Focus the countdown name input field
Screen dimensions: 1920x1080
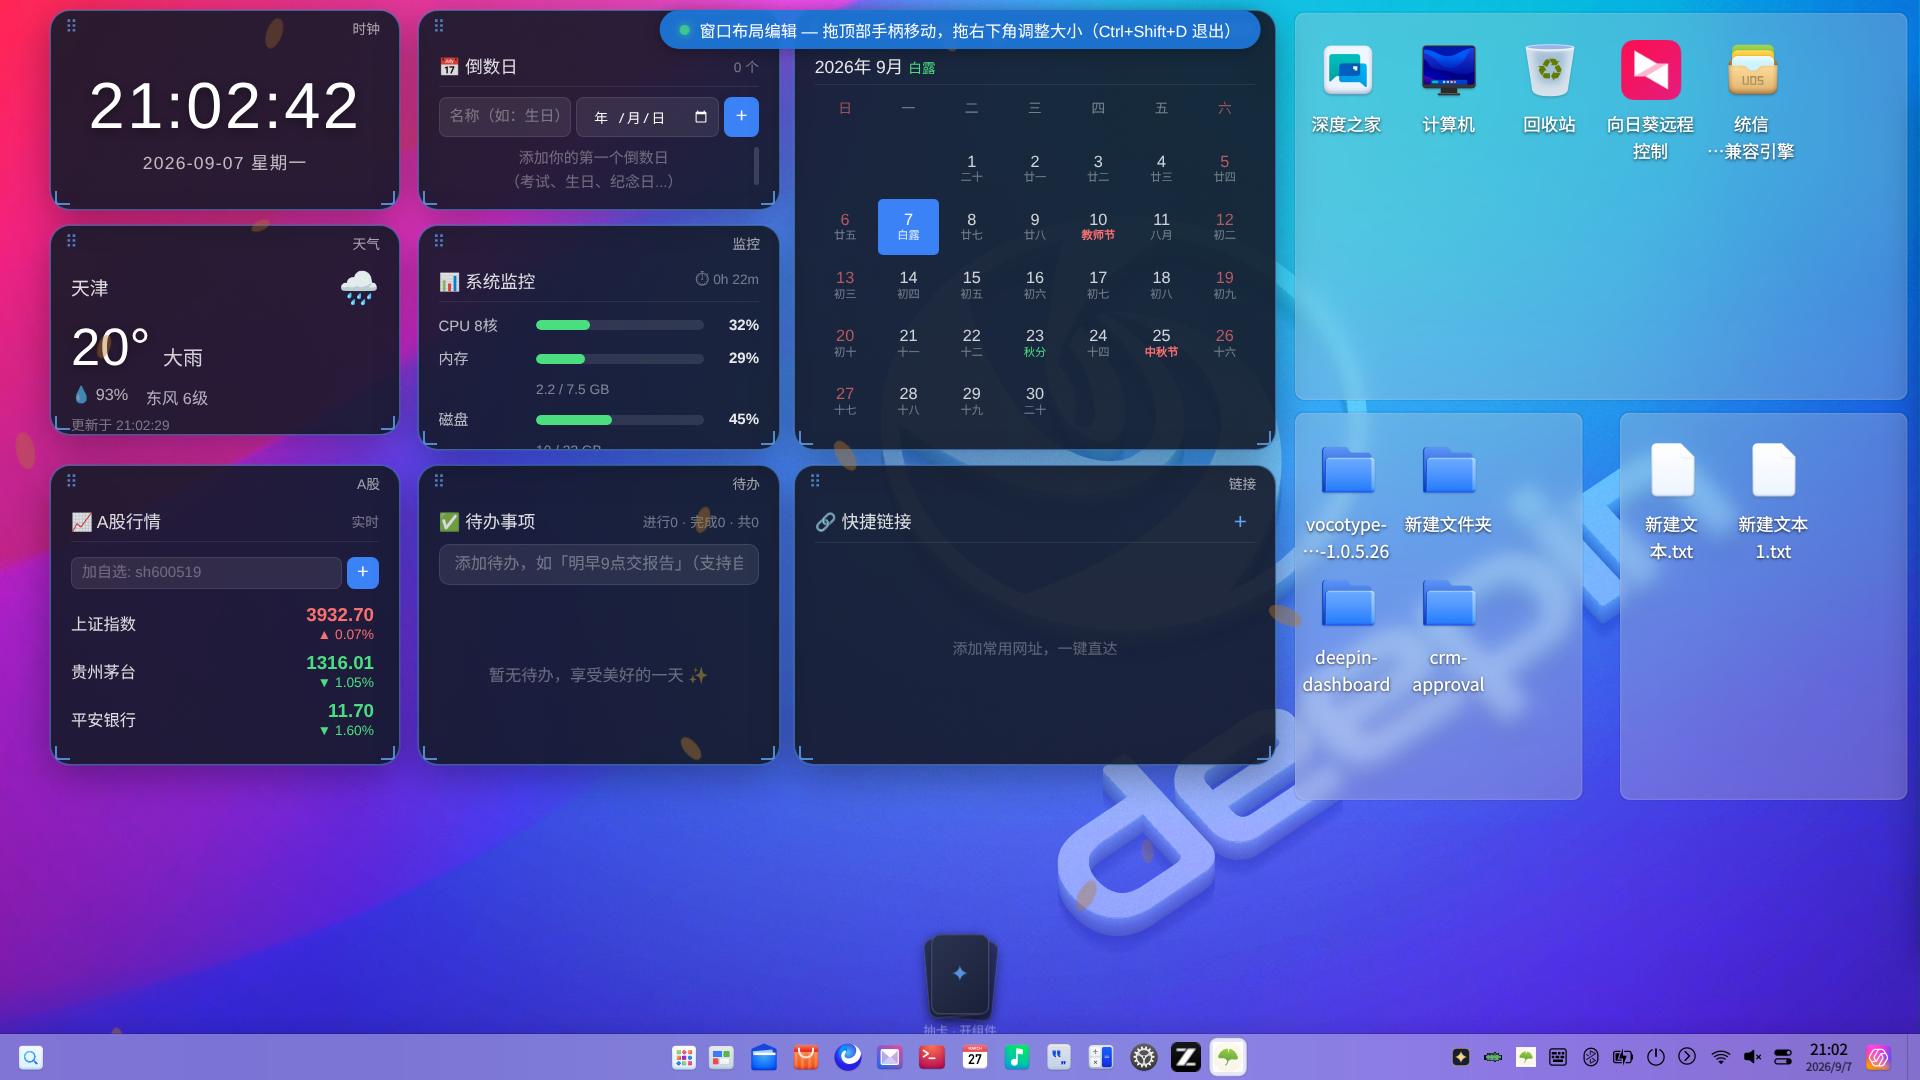tap(505, 117)
